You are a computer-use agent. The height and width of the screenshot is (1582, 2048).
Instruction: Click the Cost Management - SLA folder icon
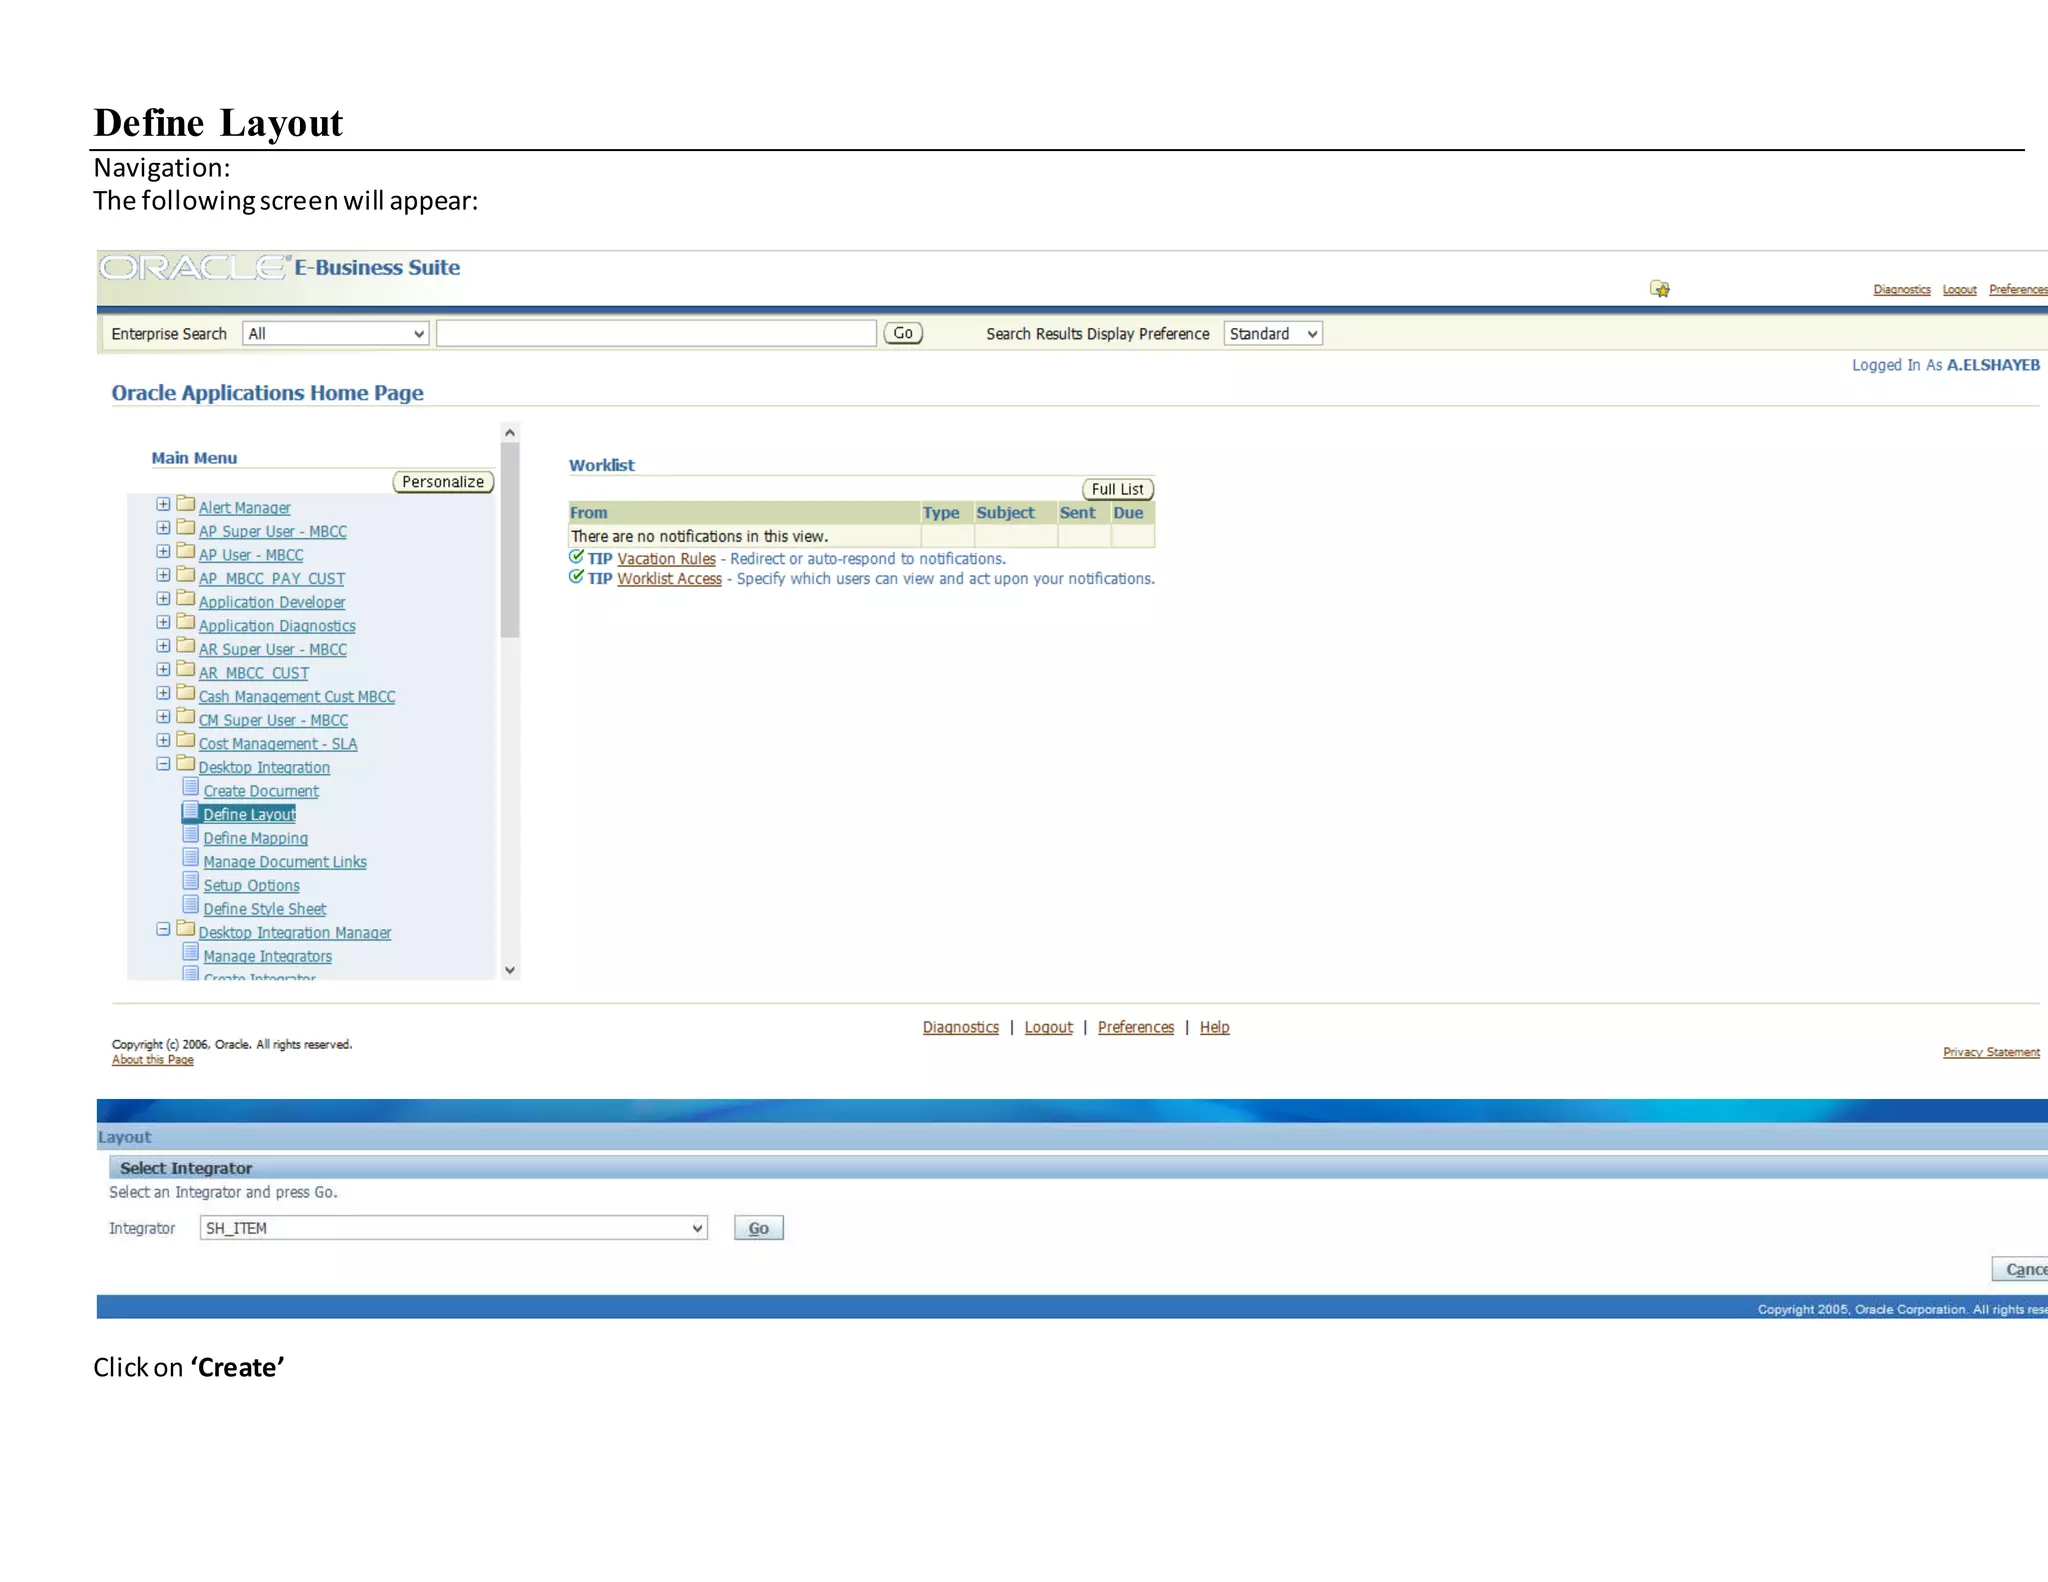(186, 740)
